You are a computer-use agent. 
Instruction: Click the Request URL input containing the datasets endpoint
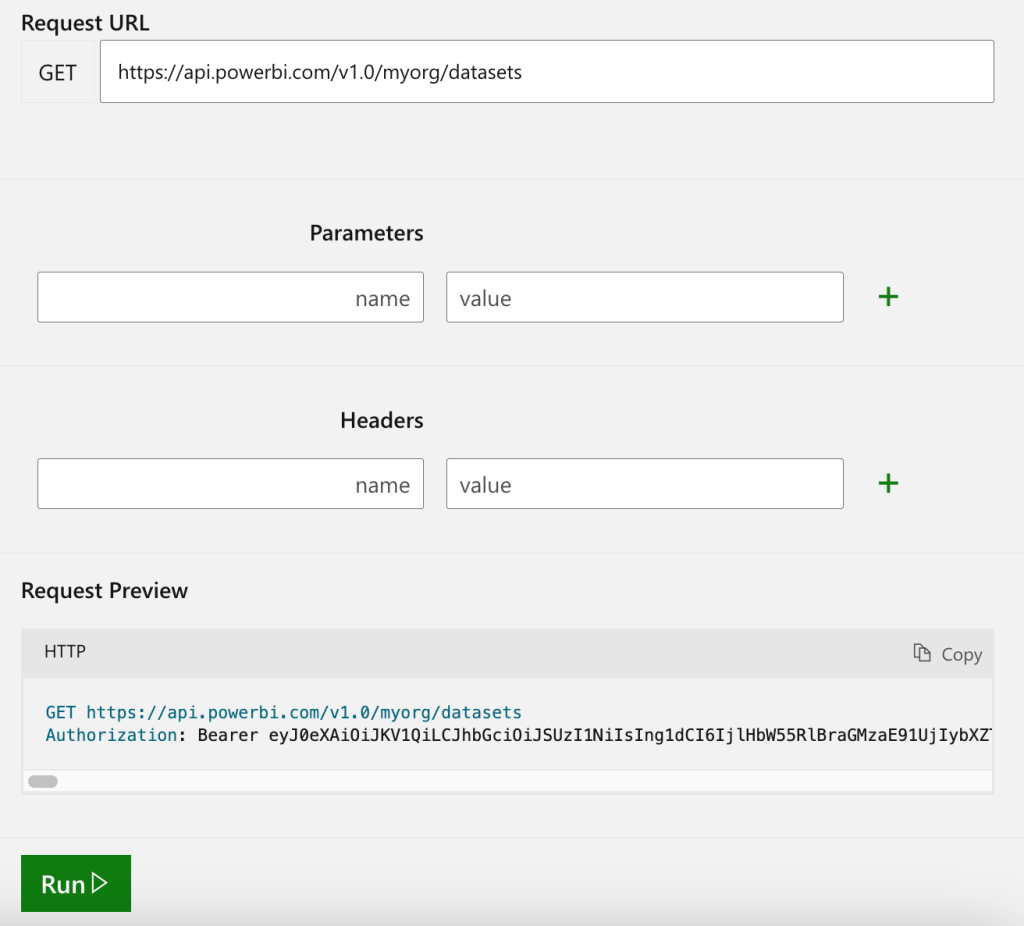546,71
